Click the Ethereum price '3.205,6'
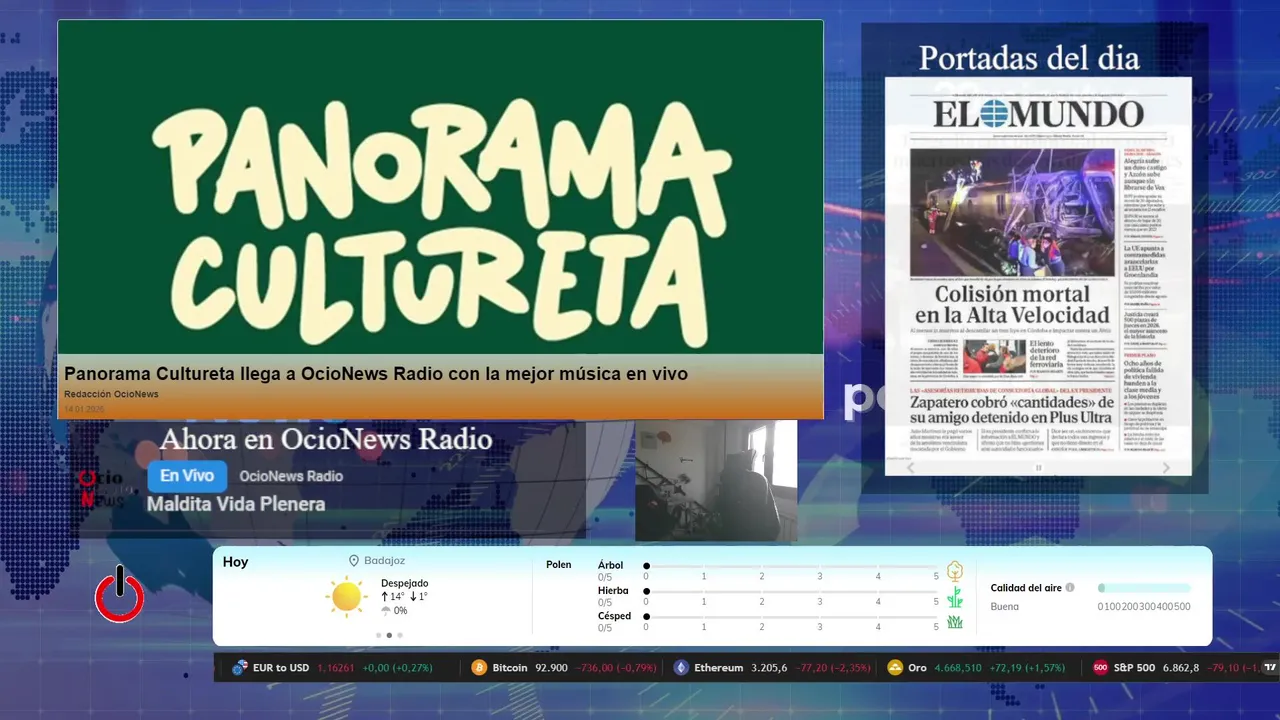 tap(769, 668)
